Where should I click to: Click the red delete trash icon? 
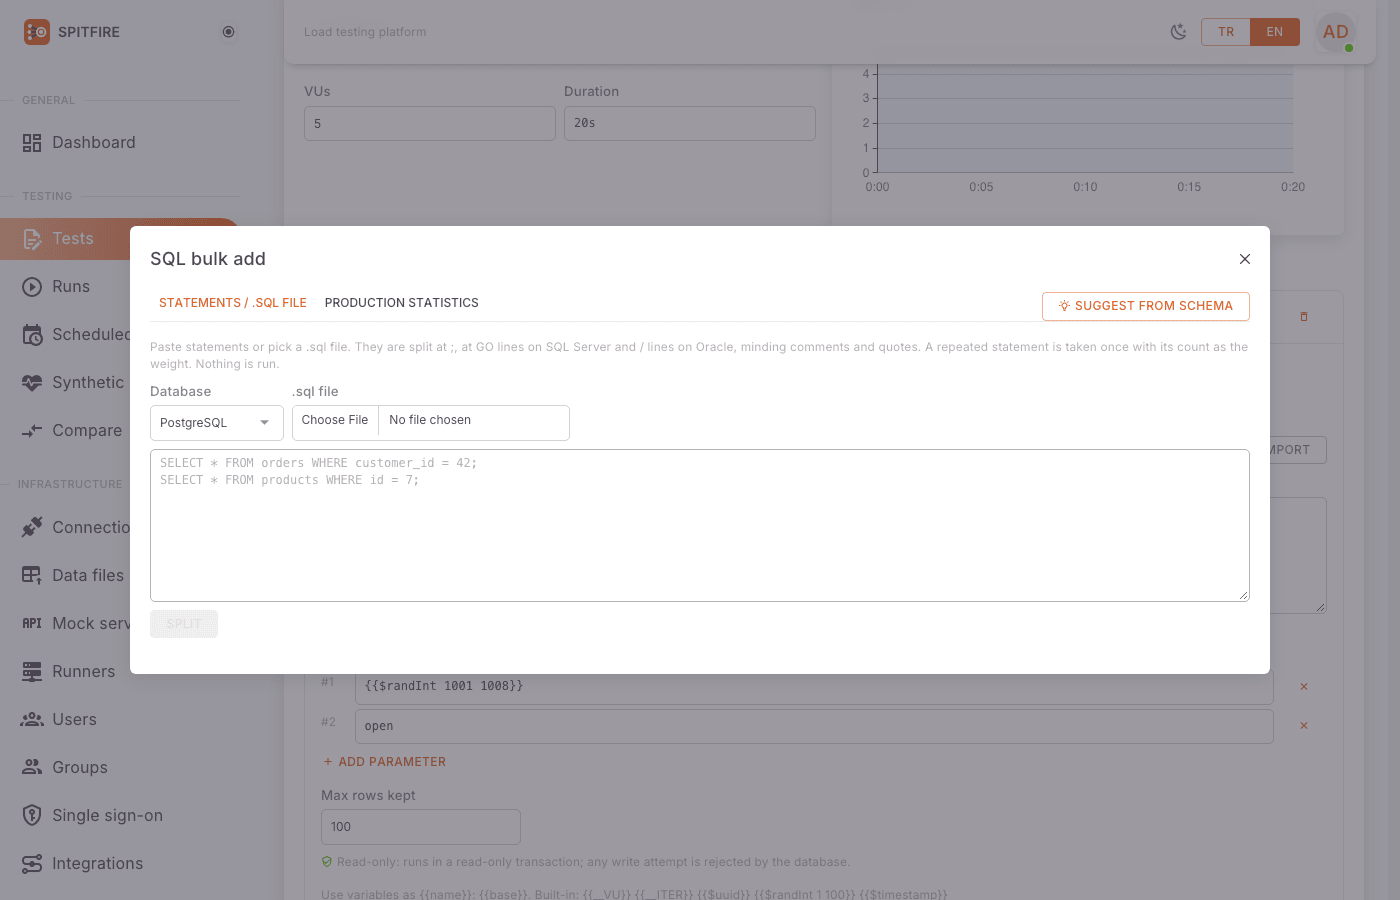1304,317
